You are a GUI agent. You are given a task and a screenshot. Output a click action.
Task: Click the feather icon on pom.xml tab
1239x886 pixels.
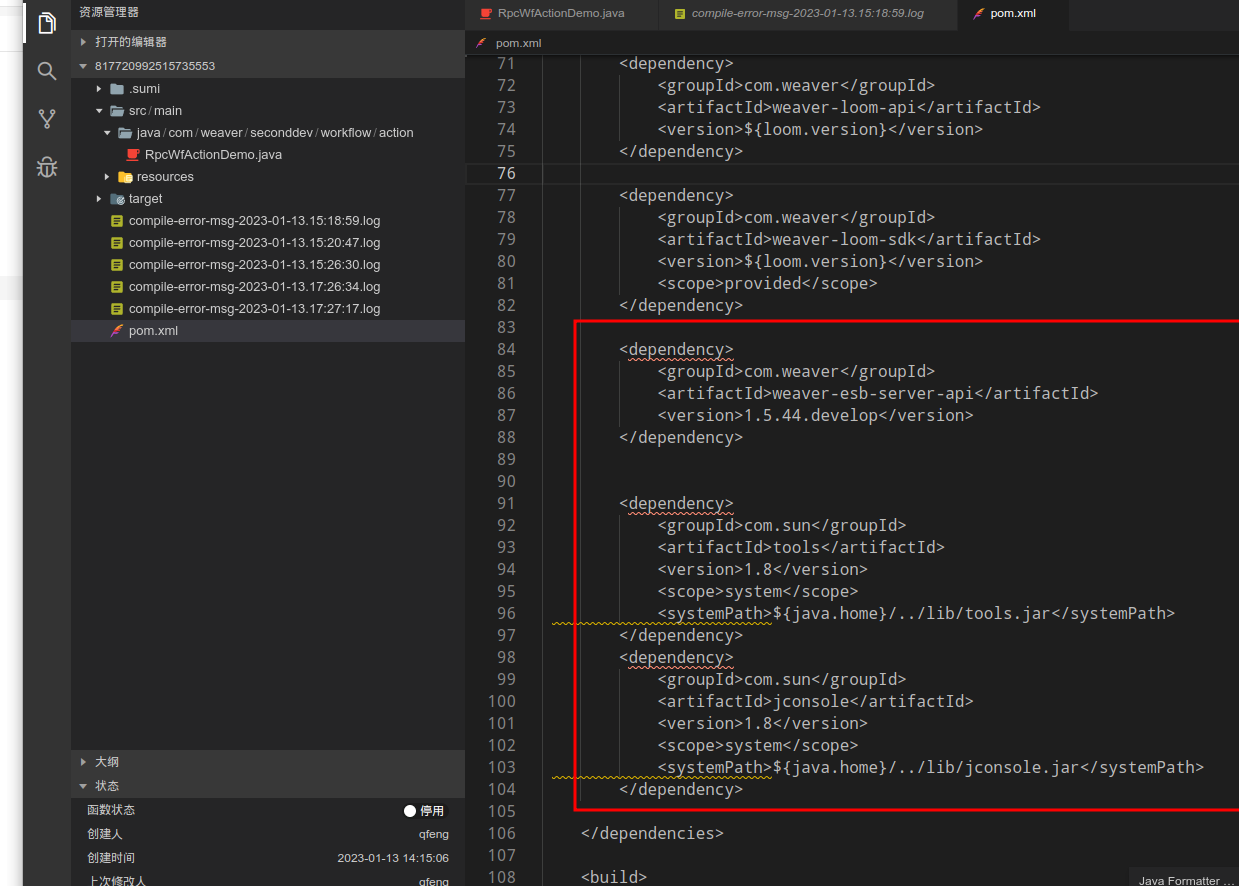979,14
